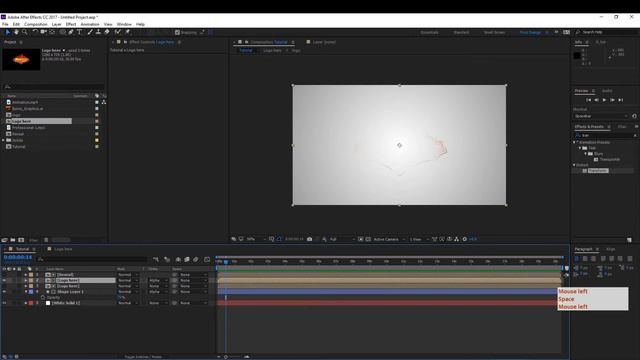Switch to Standard workspace
640x360 pixels.
[461, 32]
